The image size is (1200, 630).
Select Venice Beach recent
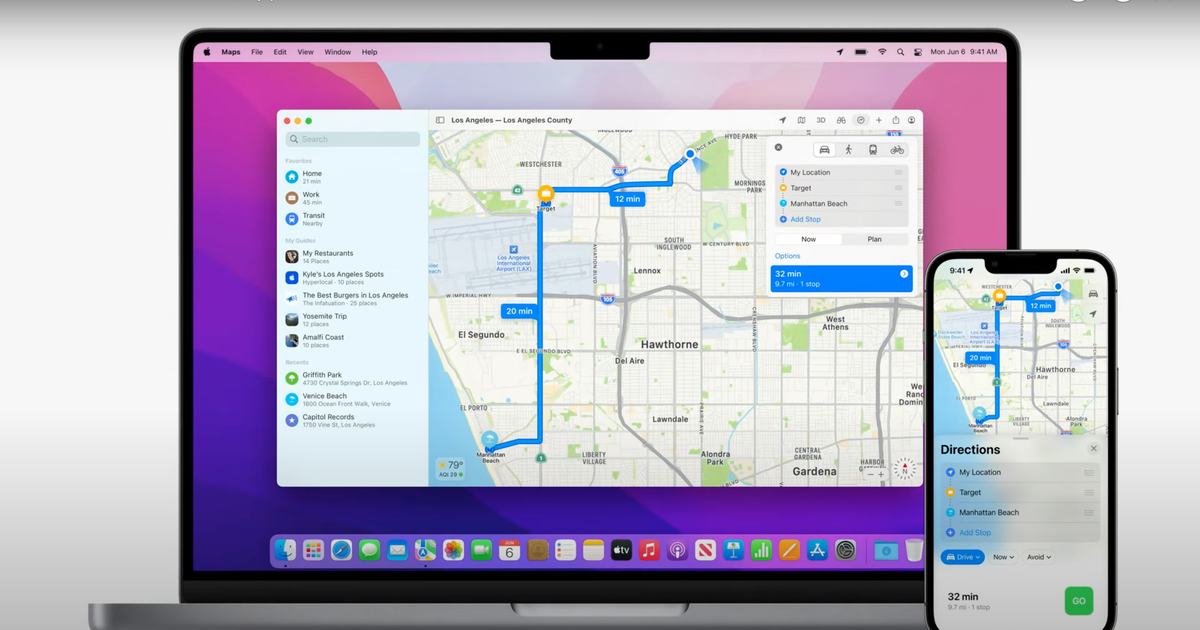coord(353,399)
